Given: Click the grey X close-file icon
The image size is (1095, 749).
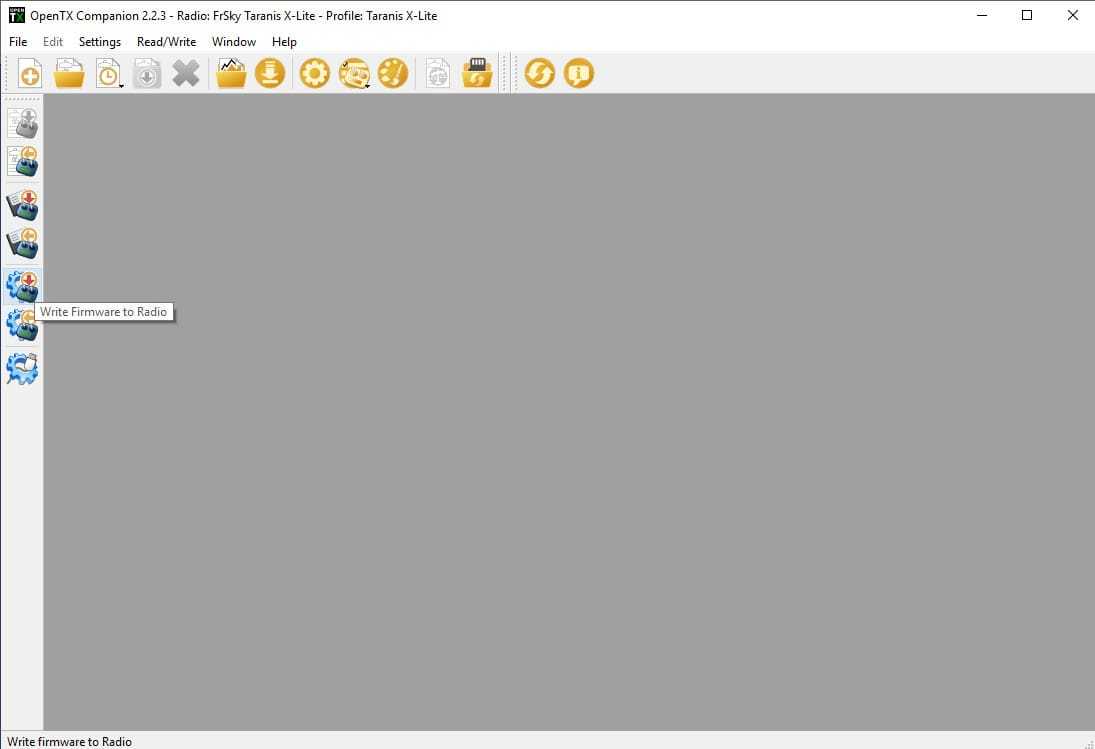Looking at the screenshot, I should click(186, 73).
